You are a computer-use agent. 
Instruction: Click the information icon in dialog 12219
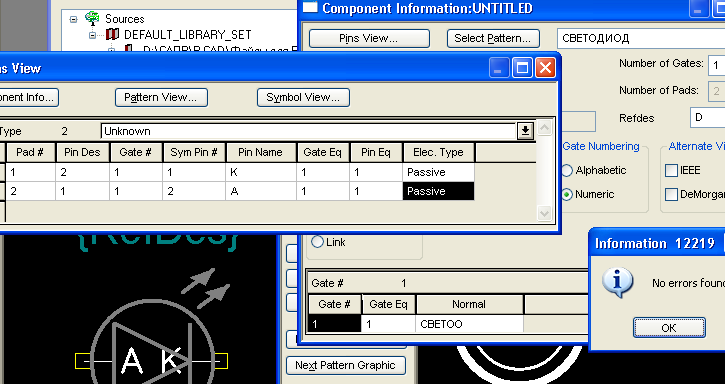pyautogui.click(x=617, y=282)
